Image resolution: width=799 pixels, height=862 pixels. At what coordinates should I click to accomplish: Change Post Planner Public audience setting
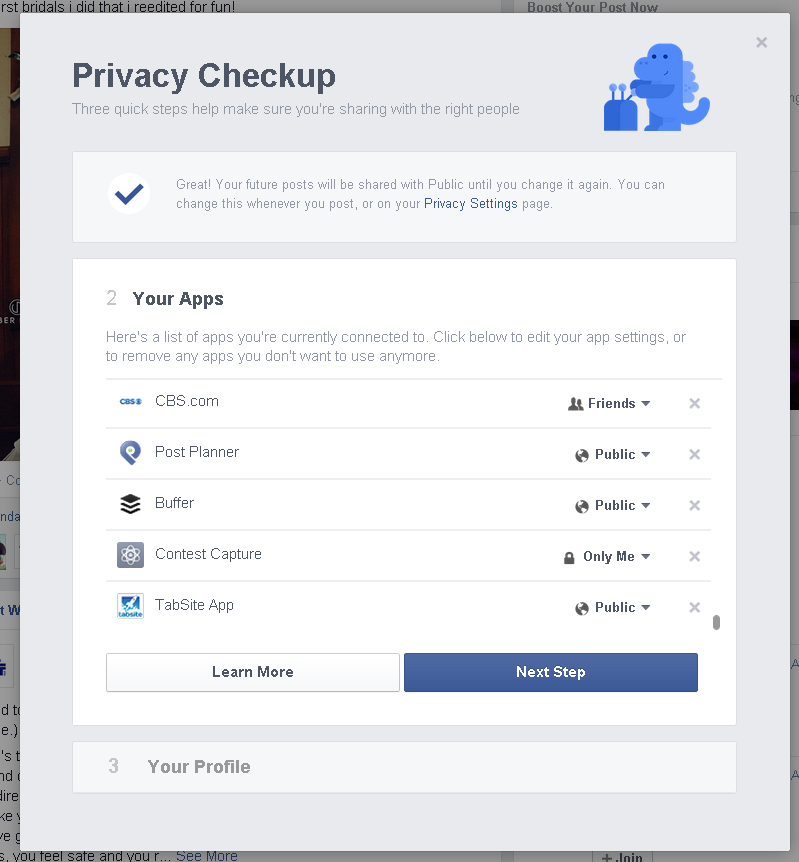[x=613, y=455]
